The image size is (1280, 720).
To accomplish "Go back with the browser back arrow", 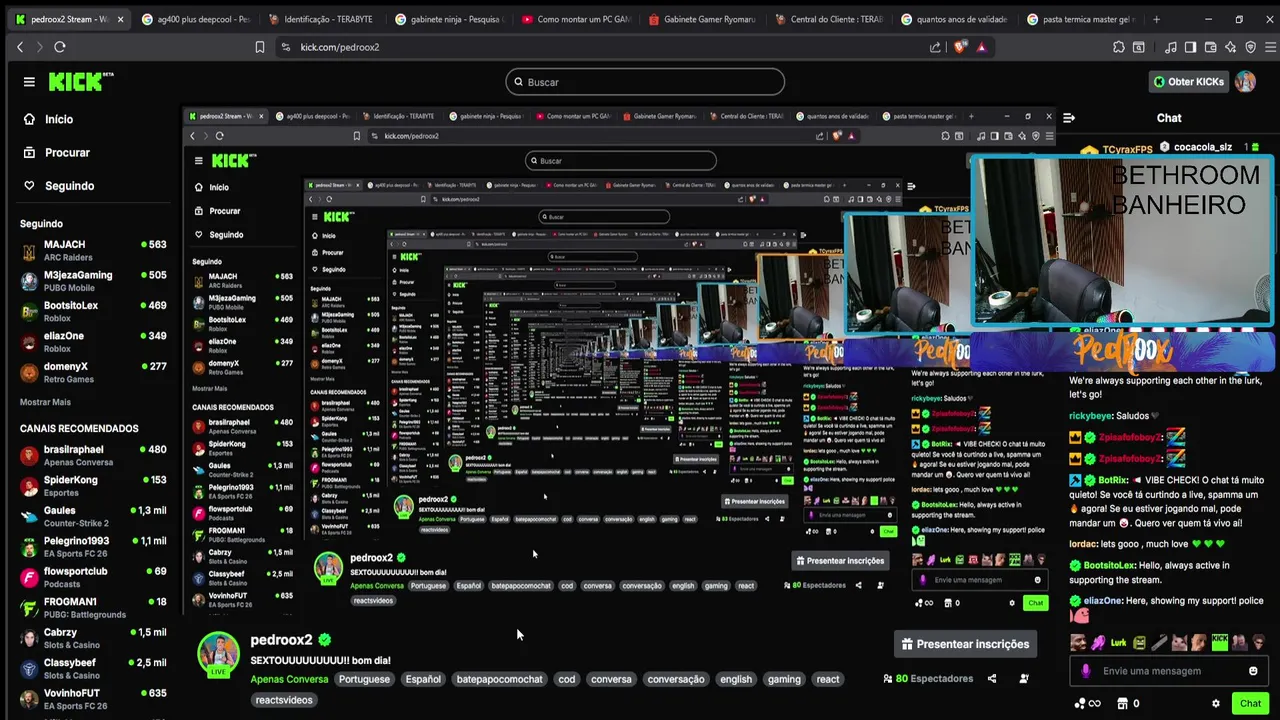I will click(x=20, y=47).
